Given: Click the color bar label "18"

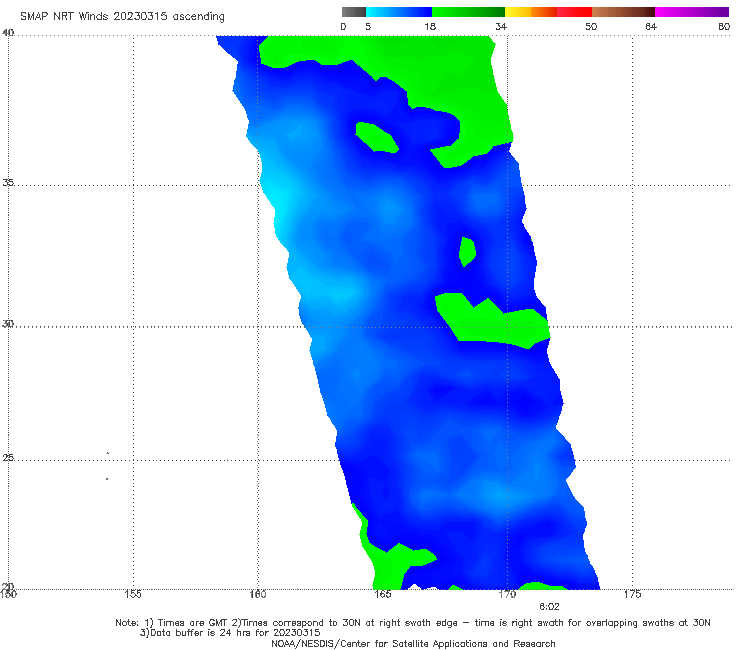Looking at the screenshot, I should click(430, 26).
